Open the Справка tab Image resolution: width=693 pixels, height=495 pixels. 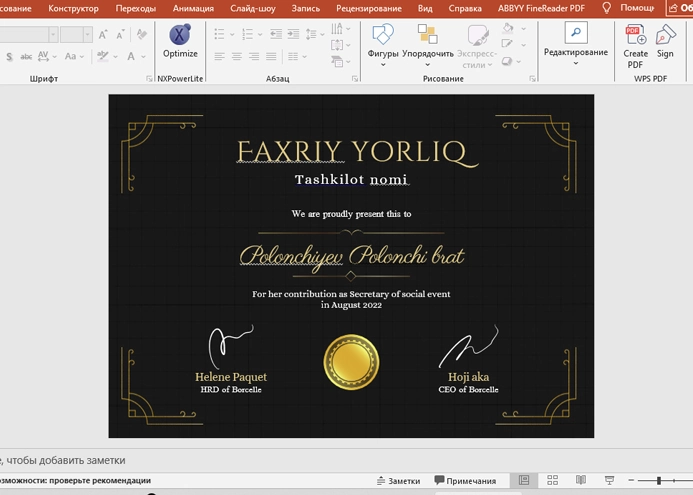[x=465, y=8]
